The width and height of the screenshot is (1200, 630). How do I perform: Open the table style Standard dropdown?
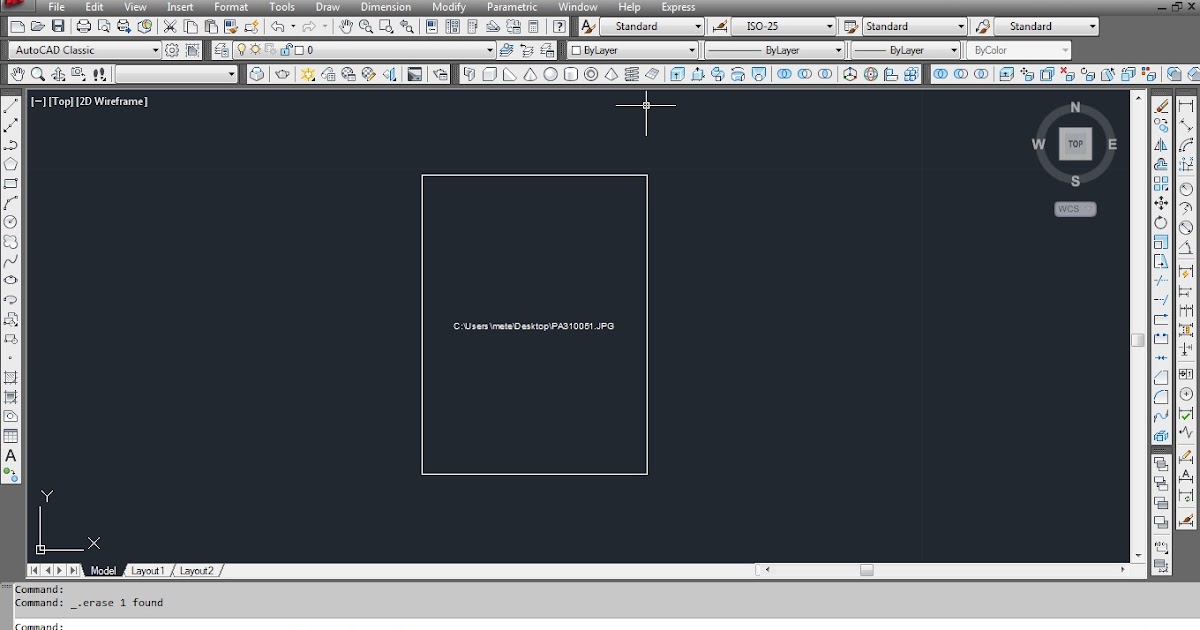point(915,26)
